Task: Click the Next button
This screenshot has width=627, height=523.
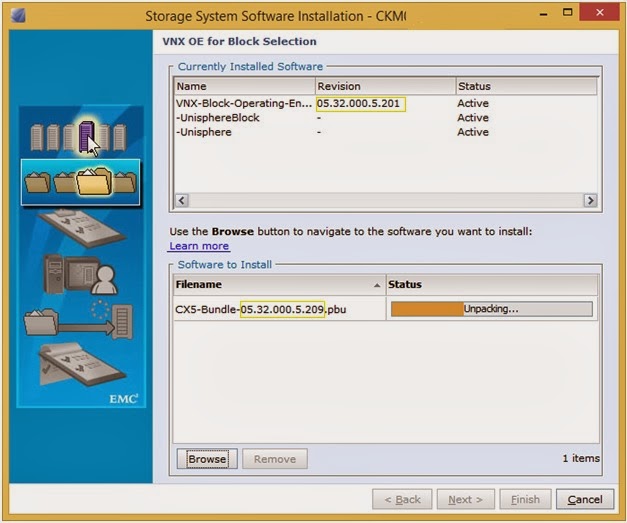Action: (x=465, y=499)
